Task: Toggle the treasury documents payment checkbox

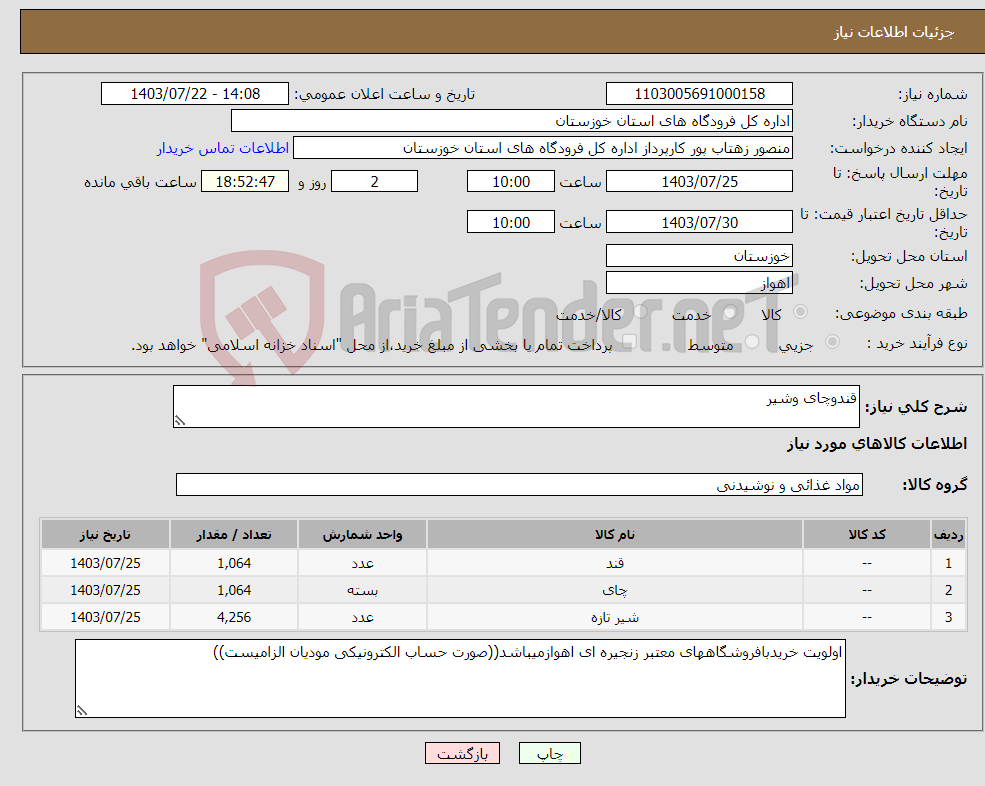Action: [x=629, y=342]
